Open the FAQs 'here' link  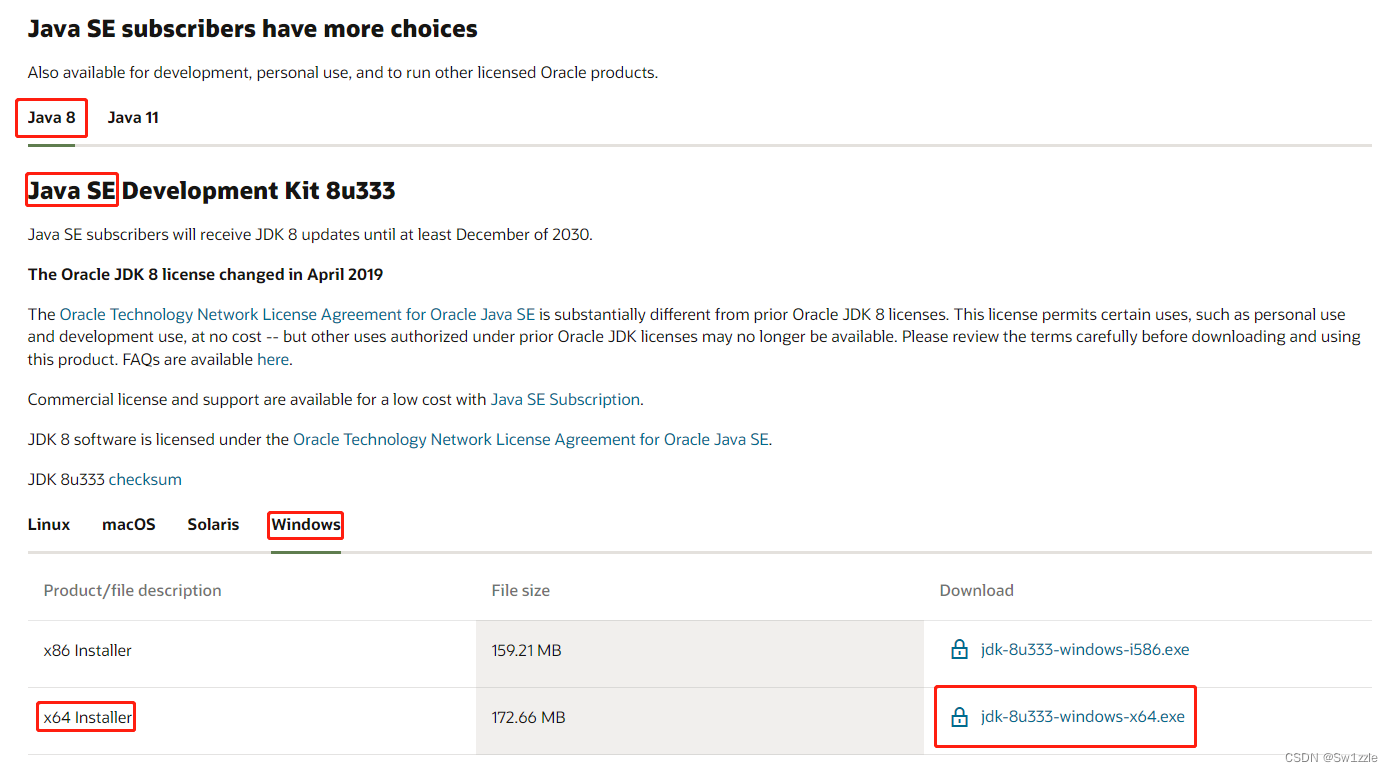(273, 359)
